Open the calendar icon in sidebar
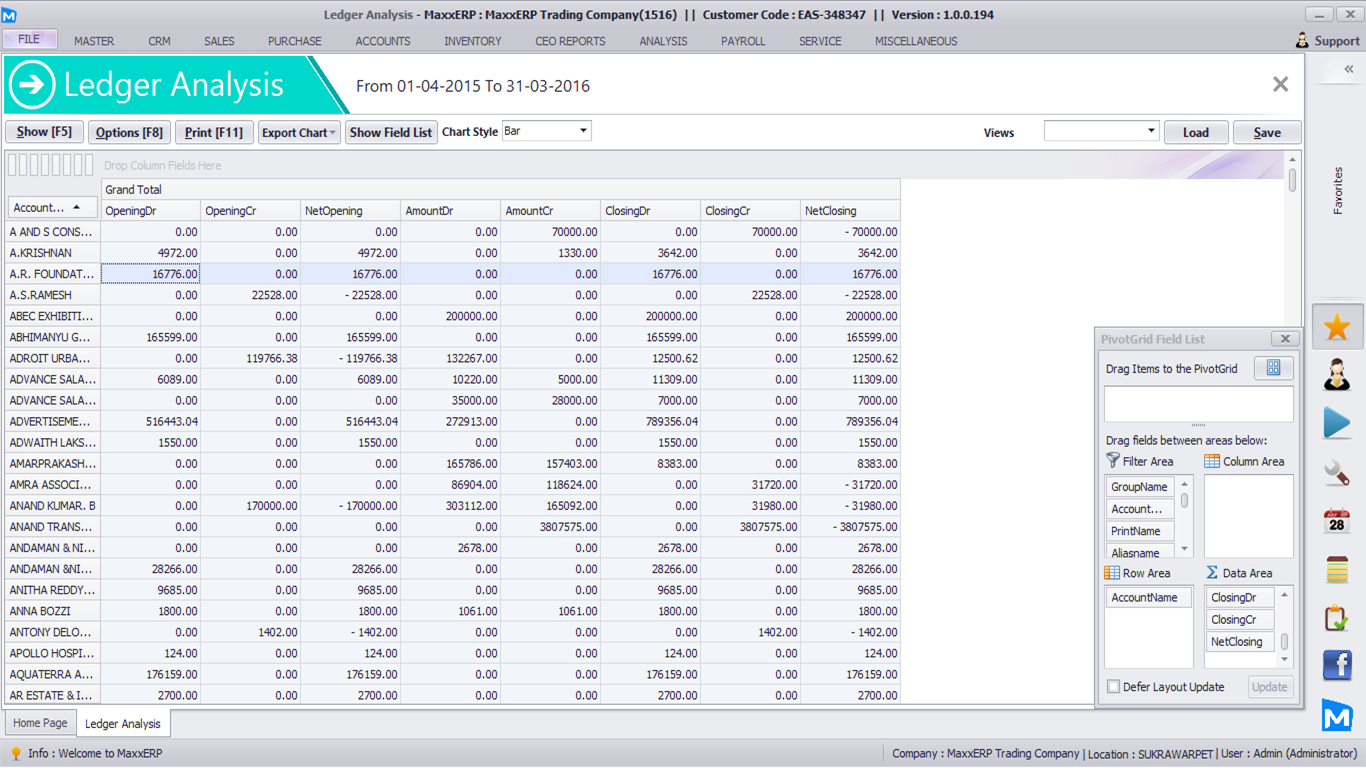 tap(1337, 521)
